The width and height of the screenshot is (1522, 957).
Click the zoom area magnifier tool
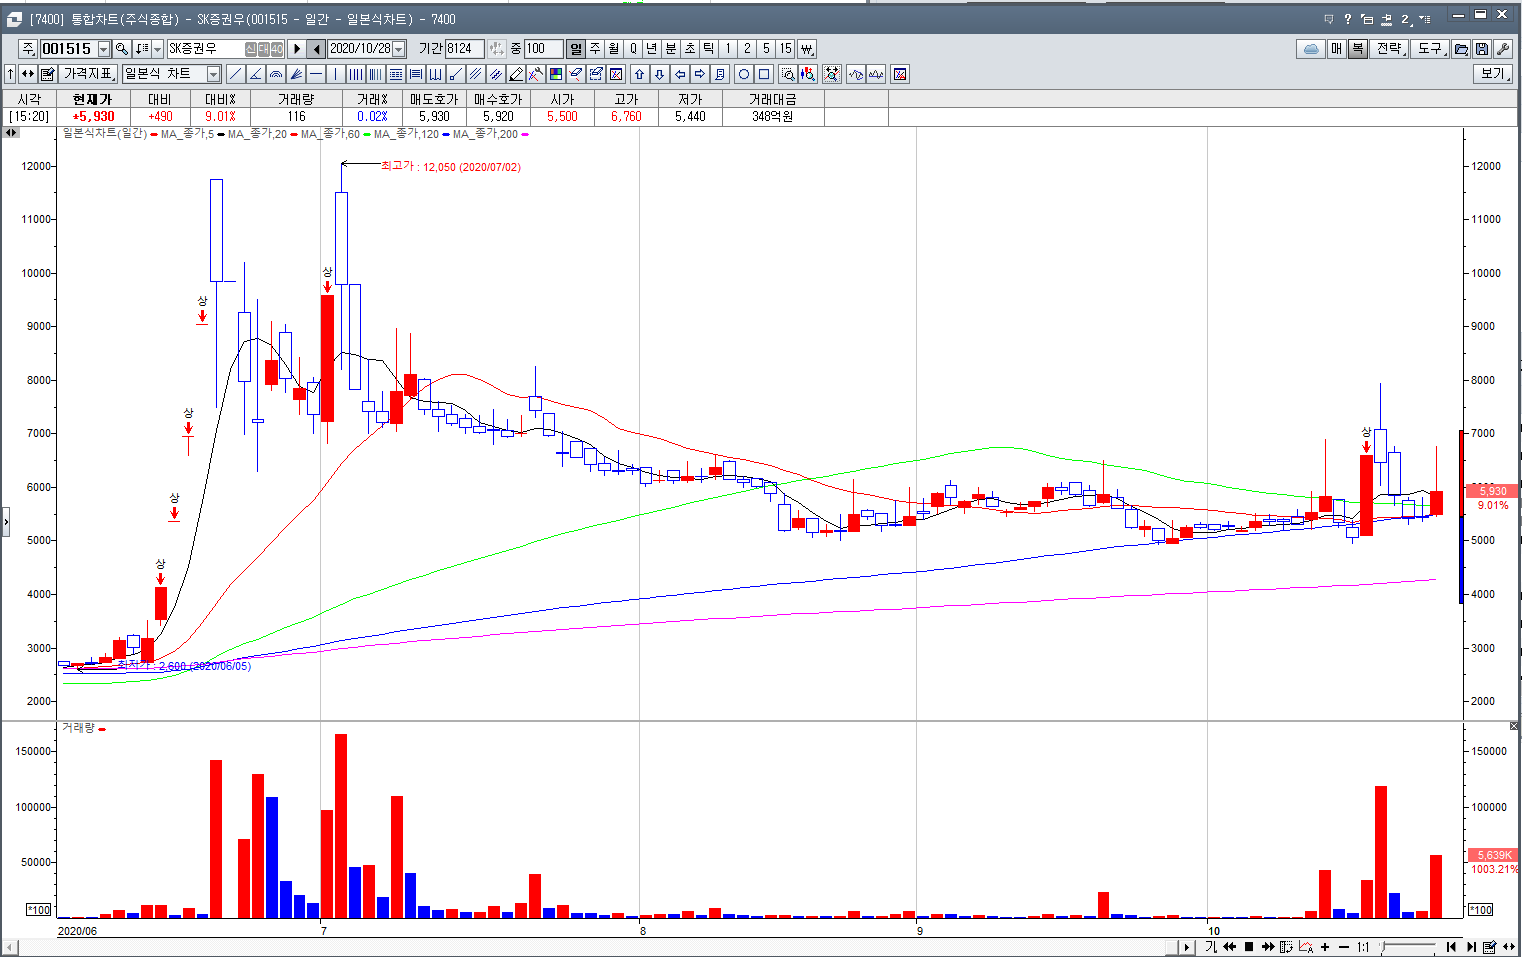coord(788,74)
